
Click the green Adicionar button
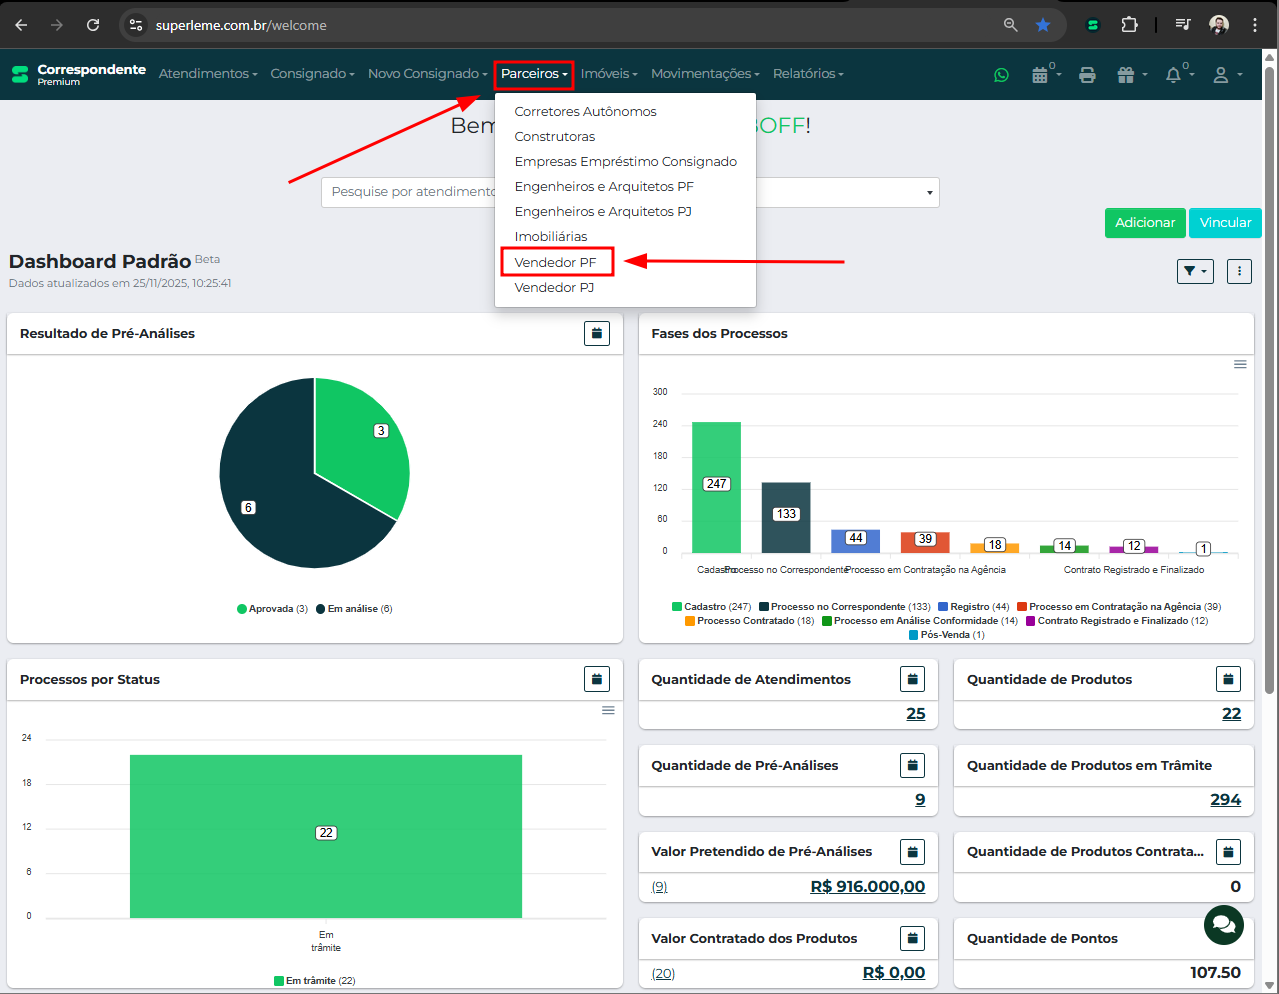[x=1145, y=223]
